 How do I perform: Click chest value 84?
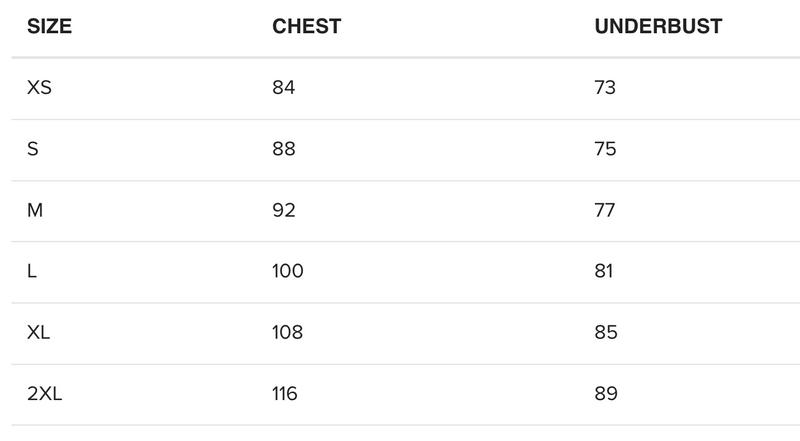tap(284, 88)
